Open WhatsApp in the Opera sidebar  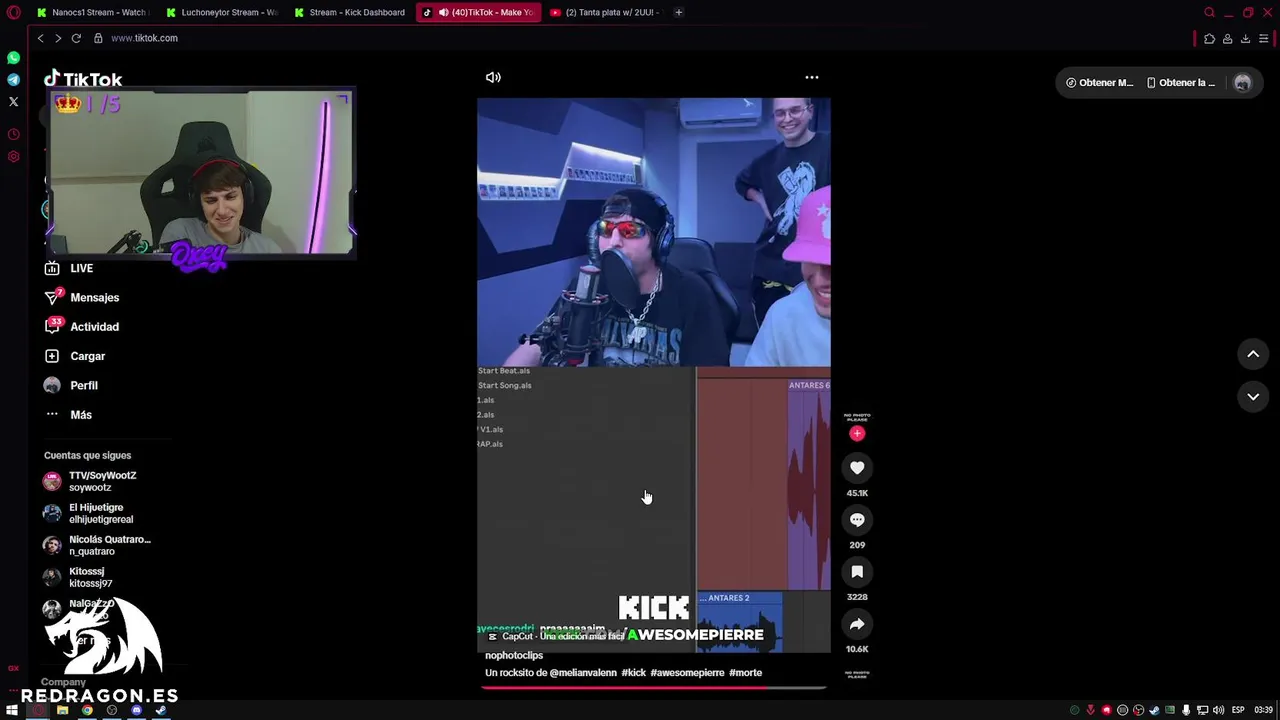pos(13,58)
